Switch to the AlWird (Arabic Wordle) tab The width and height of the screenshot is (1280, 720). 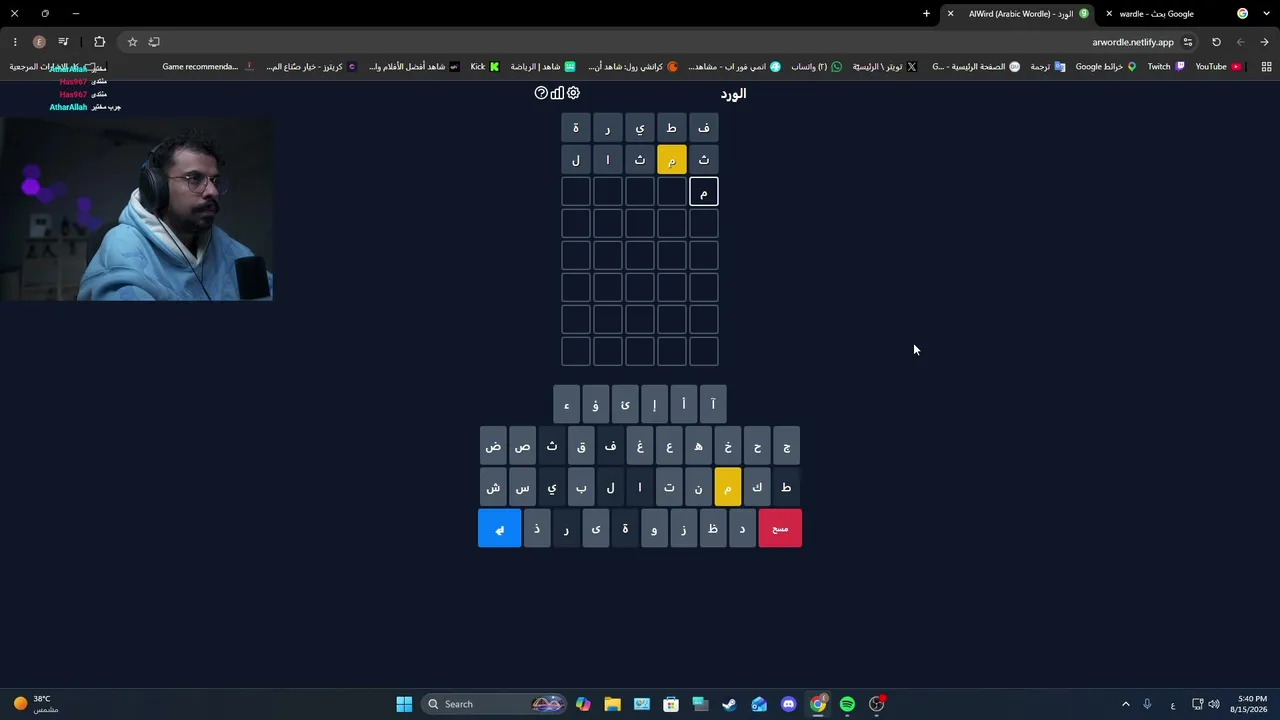pos(1020,14)
